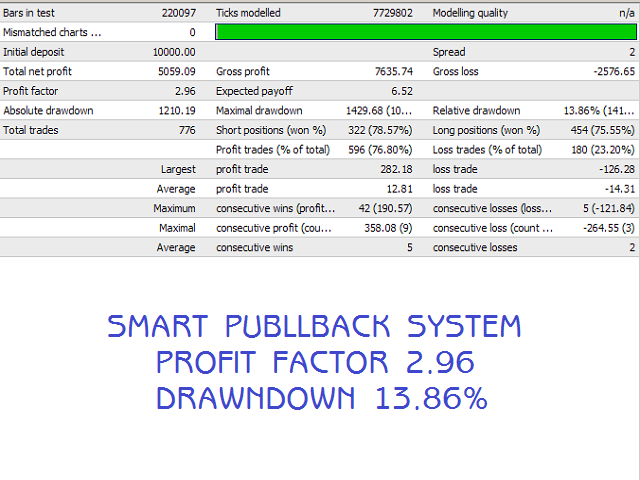Click 'consecutive profit (cou...' label
The width and height of the screenshot is (640, 480).
274,228
